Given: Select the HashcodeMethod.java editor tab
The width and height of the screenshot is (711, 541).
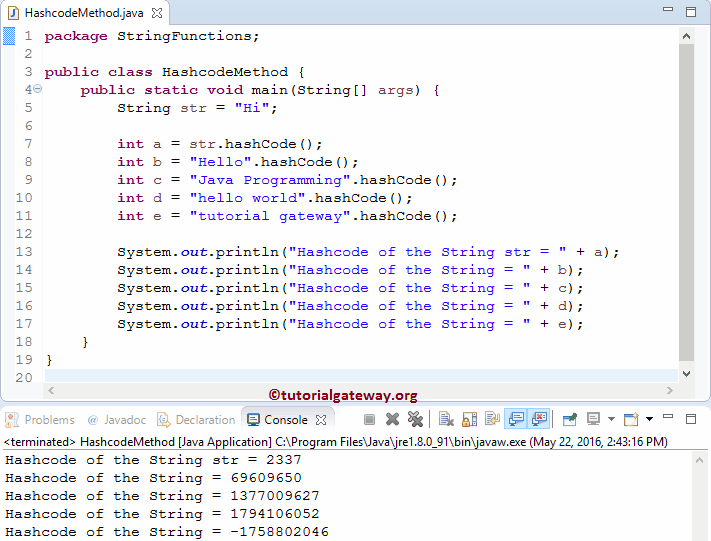Looking at the screenshot, I should click(x=84, y=13).
